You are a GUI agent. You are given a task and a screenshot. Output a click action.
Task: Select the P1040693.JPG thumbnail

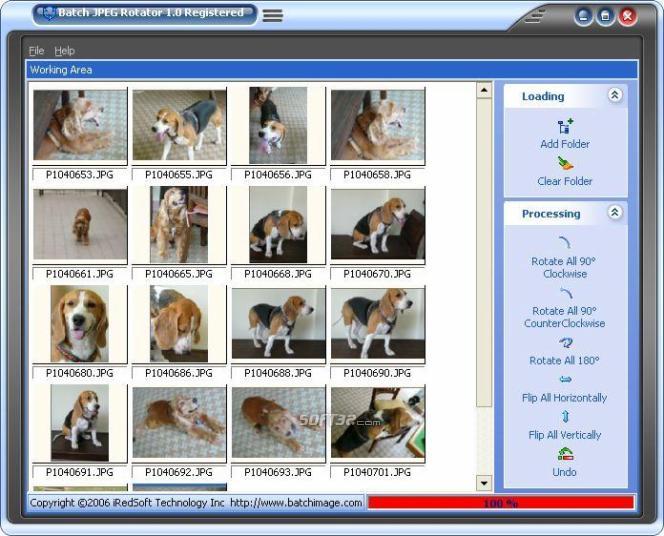tap(278, 423)
